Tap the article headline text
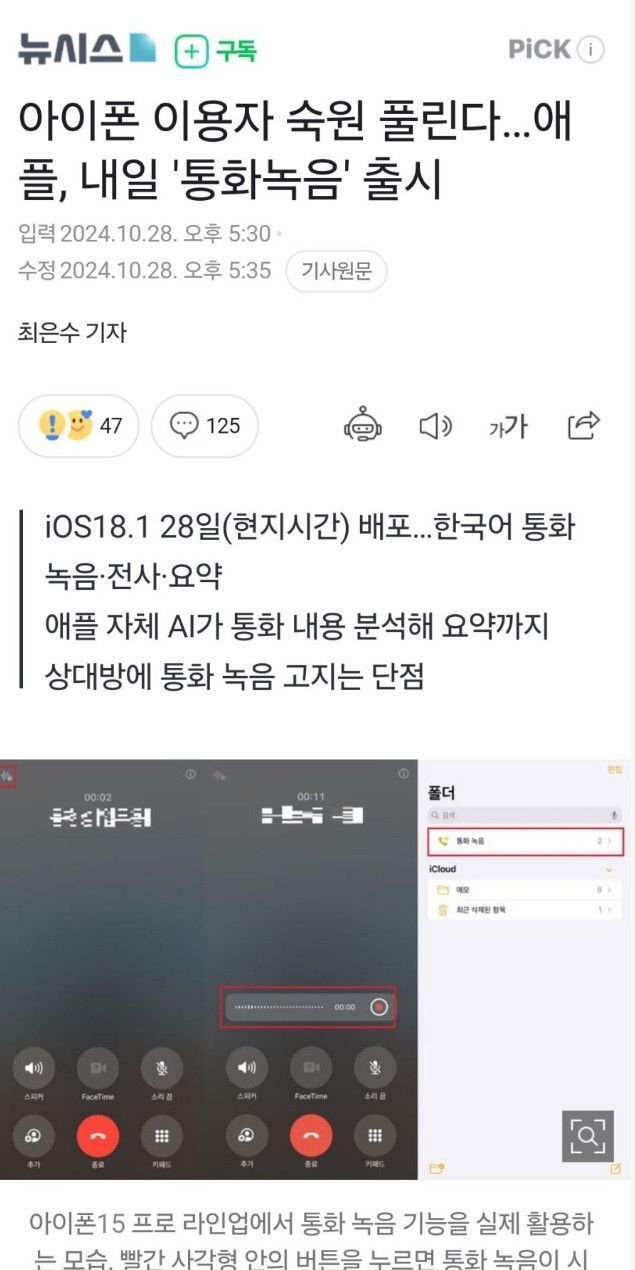Image resolution: width=635 pixels, height=1270 pixels. [x=295, y=149]
